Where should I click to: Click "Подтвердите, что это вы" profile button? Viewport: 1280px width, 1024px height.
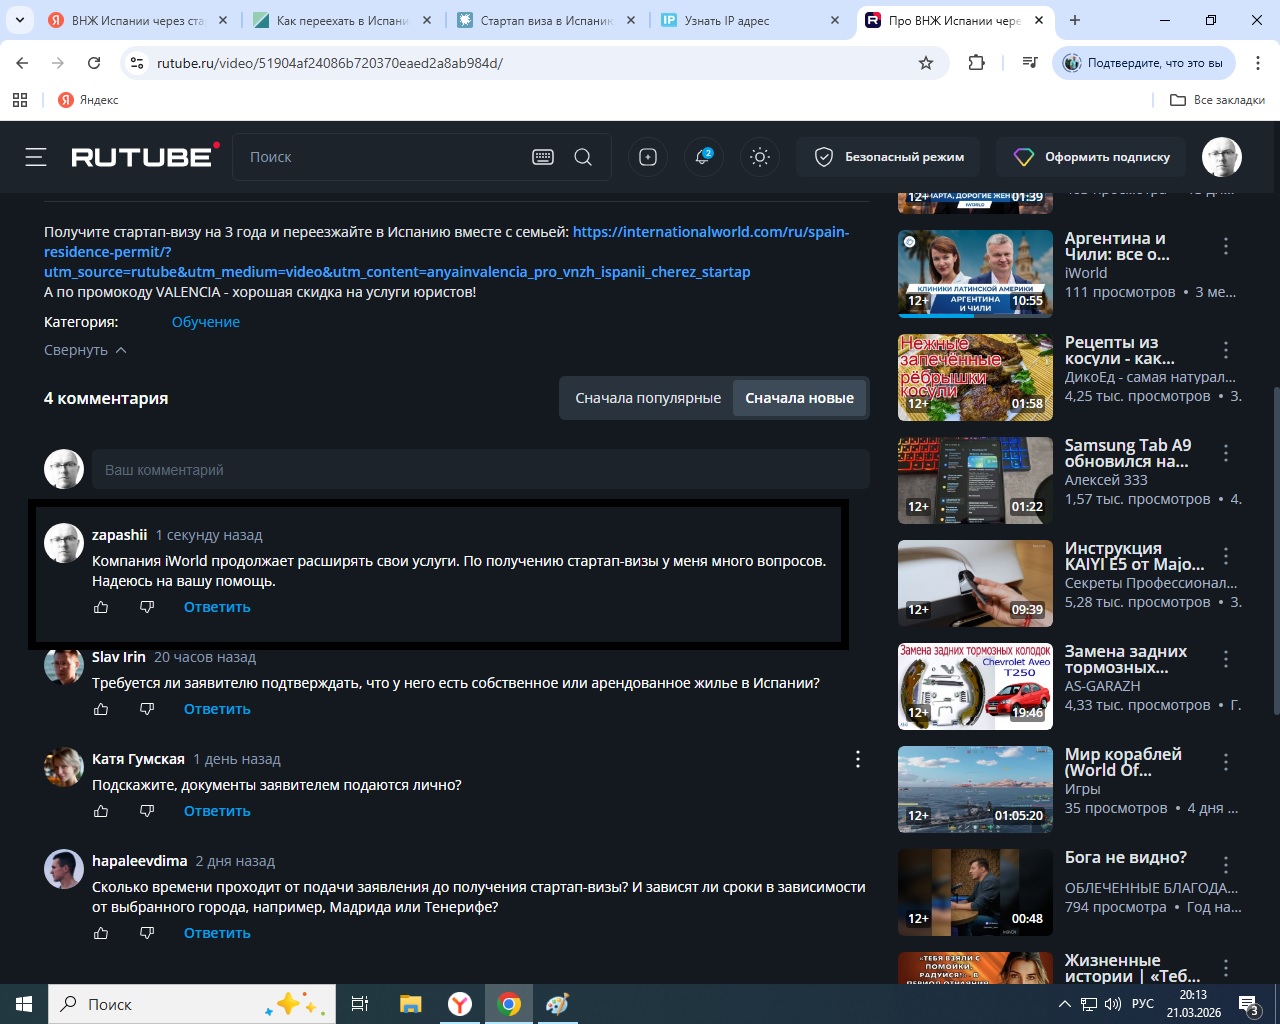[1144, 63]
